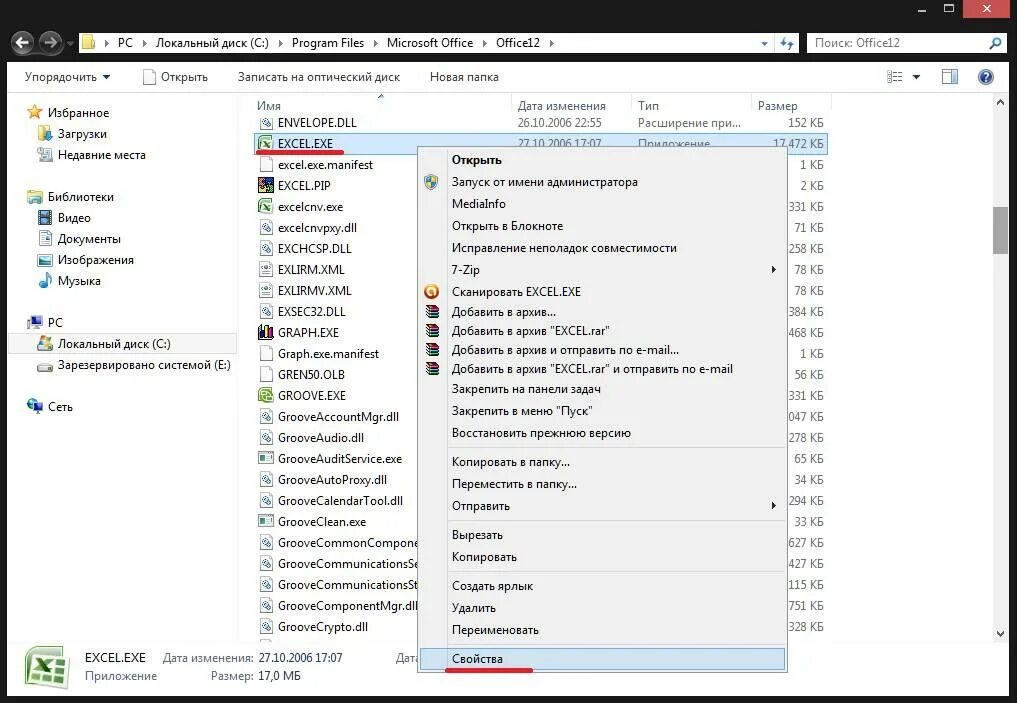Click the GRAPH.EXE chart icon
The width and height of the screenshot is (1017, 703).
coord(265,332)
